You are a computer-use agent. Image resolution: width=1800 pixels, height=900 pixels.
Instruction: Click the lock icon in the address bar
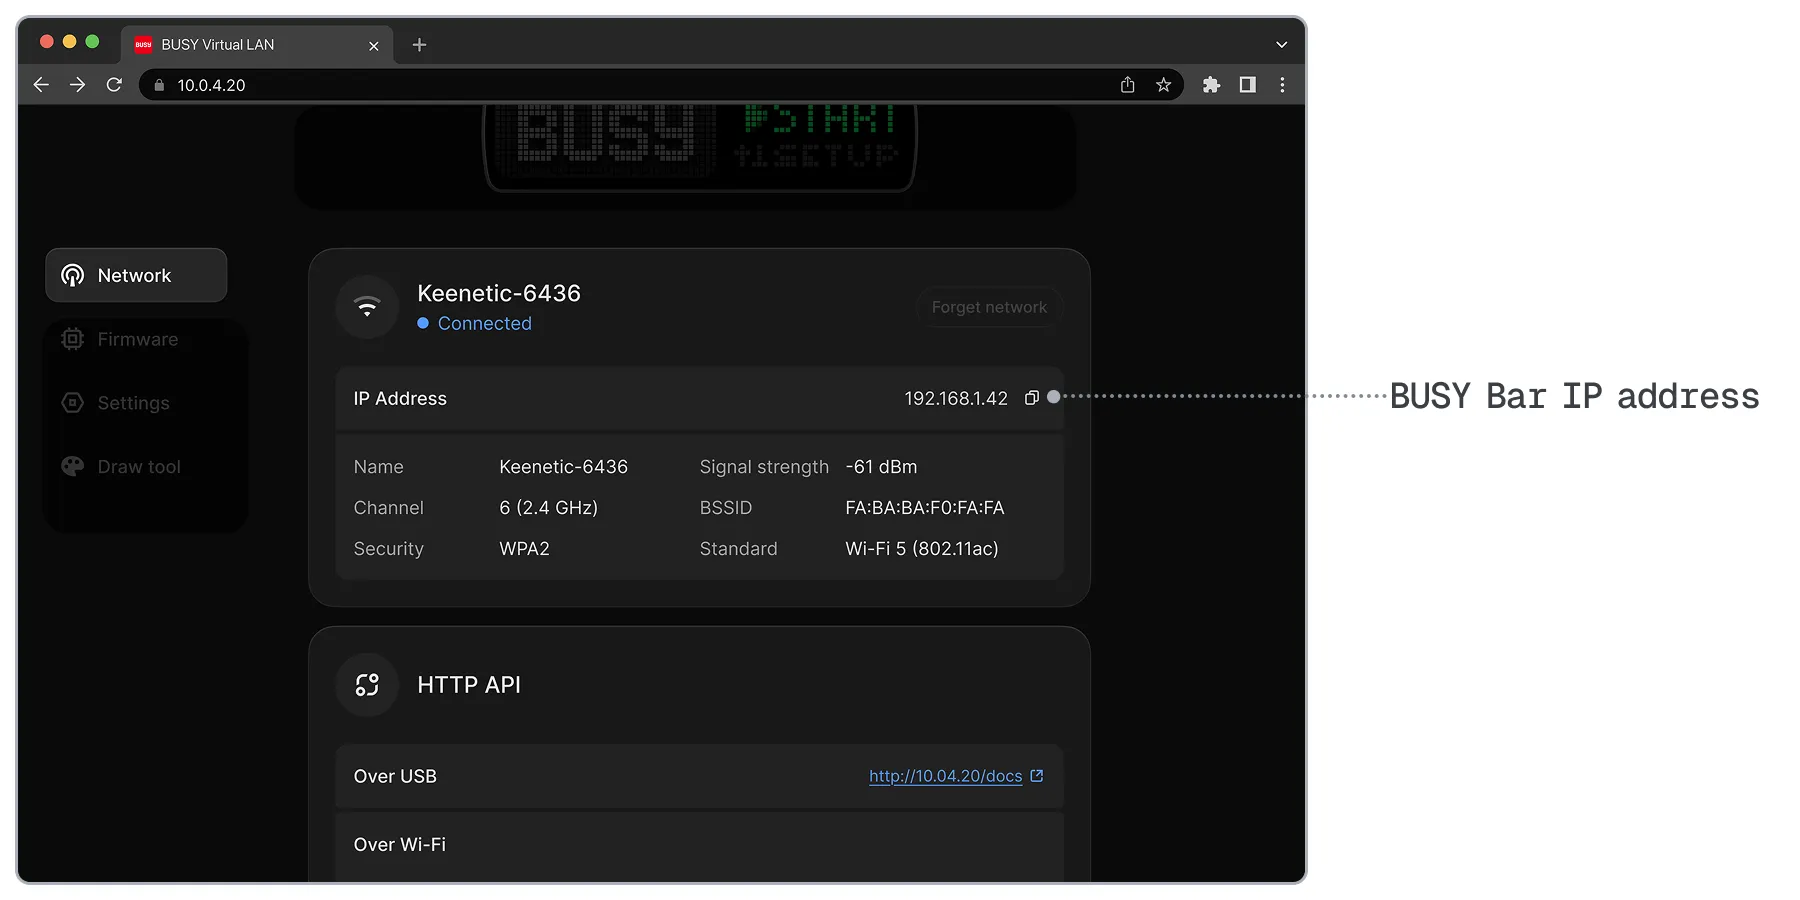(x=159, y=85)
